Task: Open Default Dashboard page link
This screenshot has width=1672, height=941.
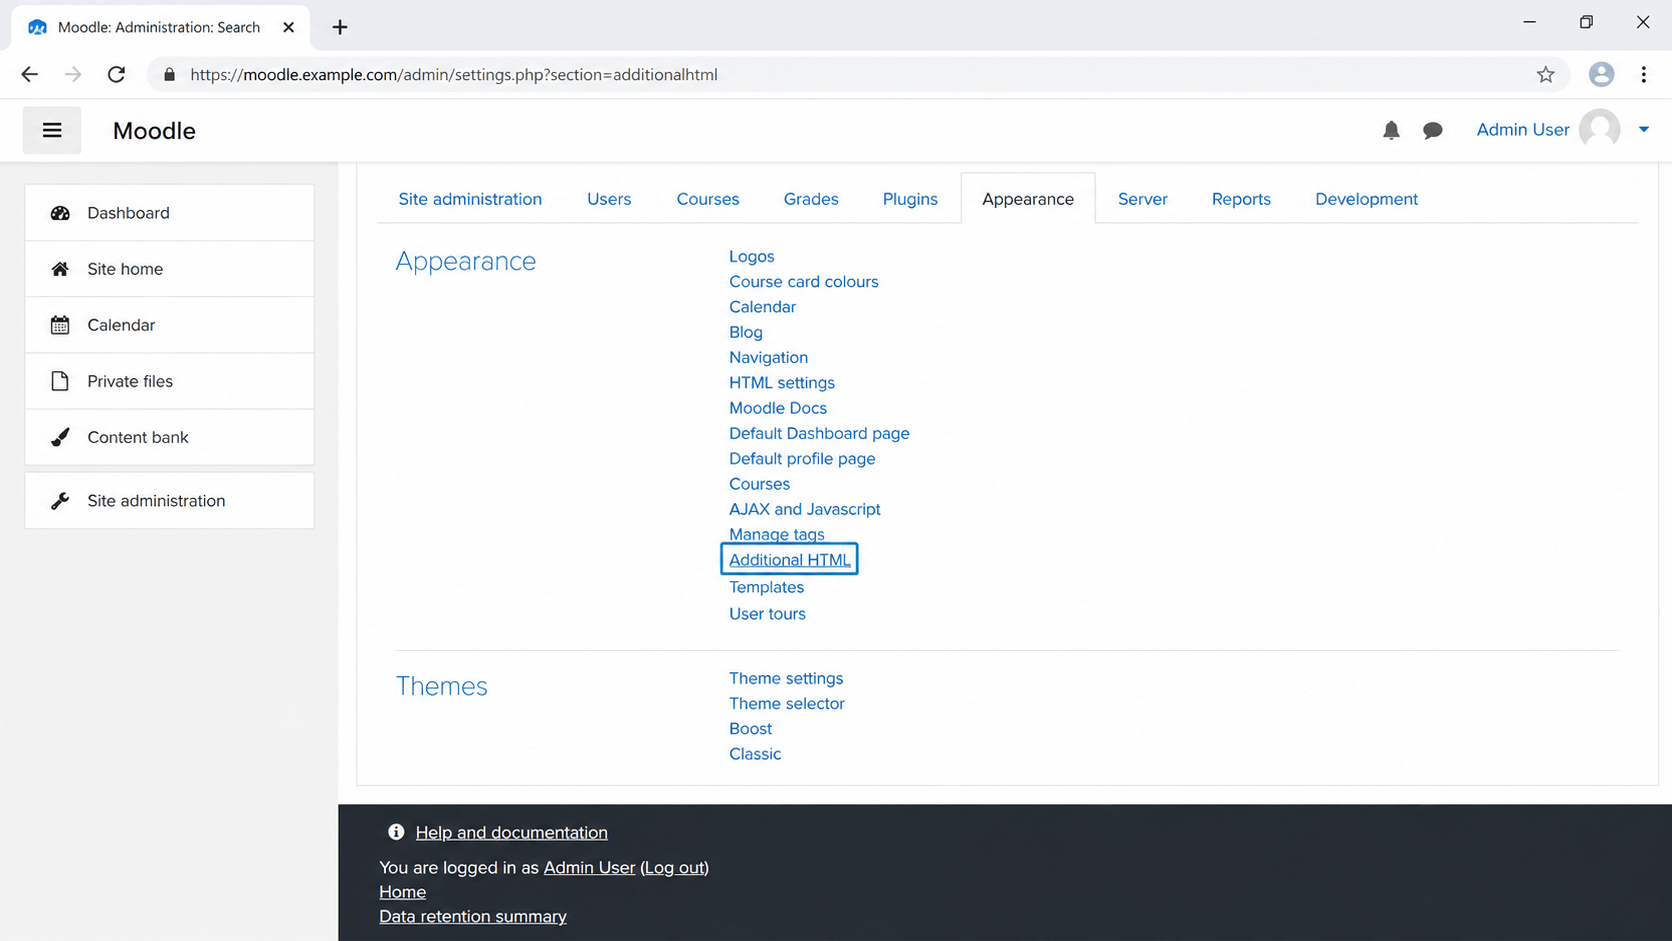Action: click(819, 433)
